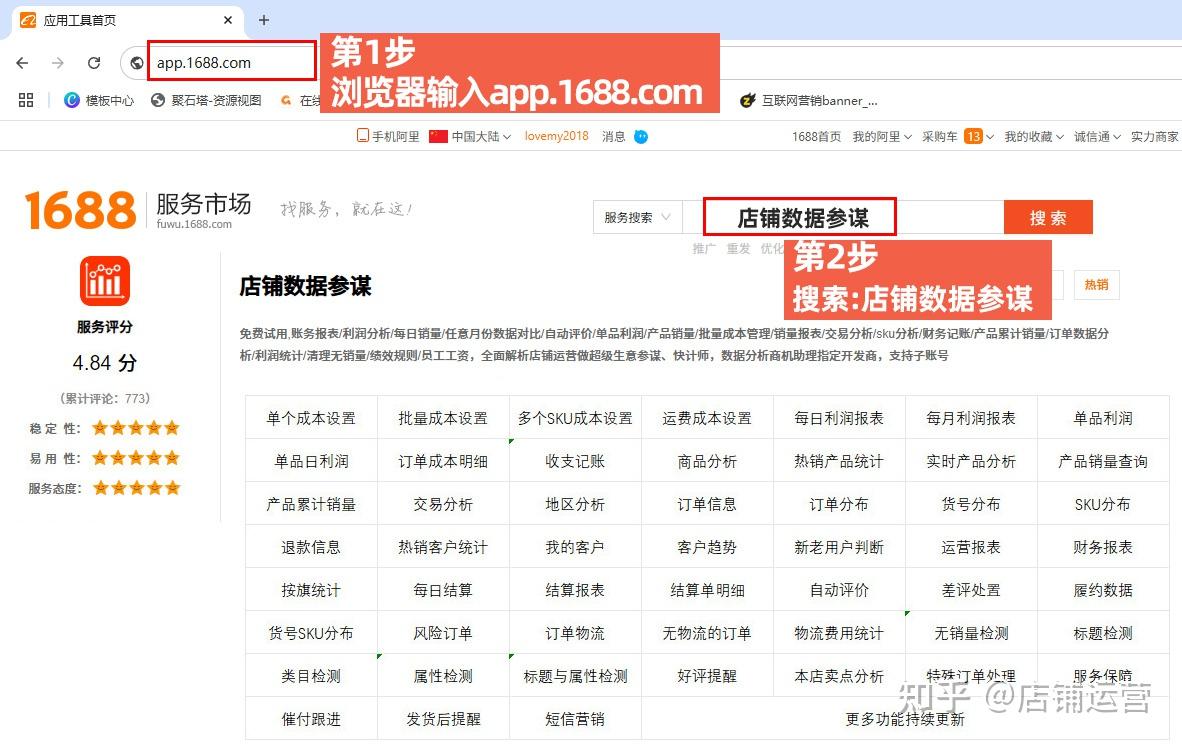This screenshot has height=745, width=1182.
Task: Click the browser page refresh icon
Action: click(95, 61)
